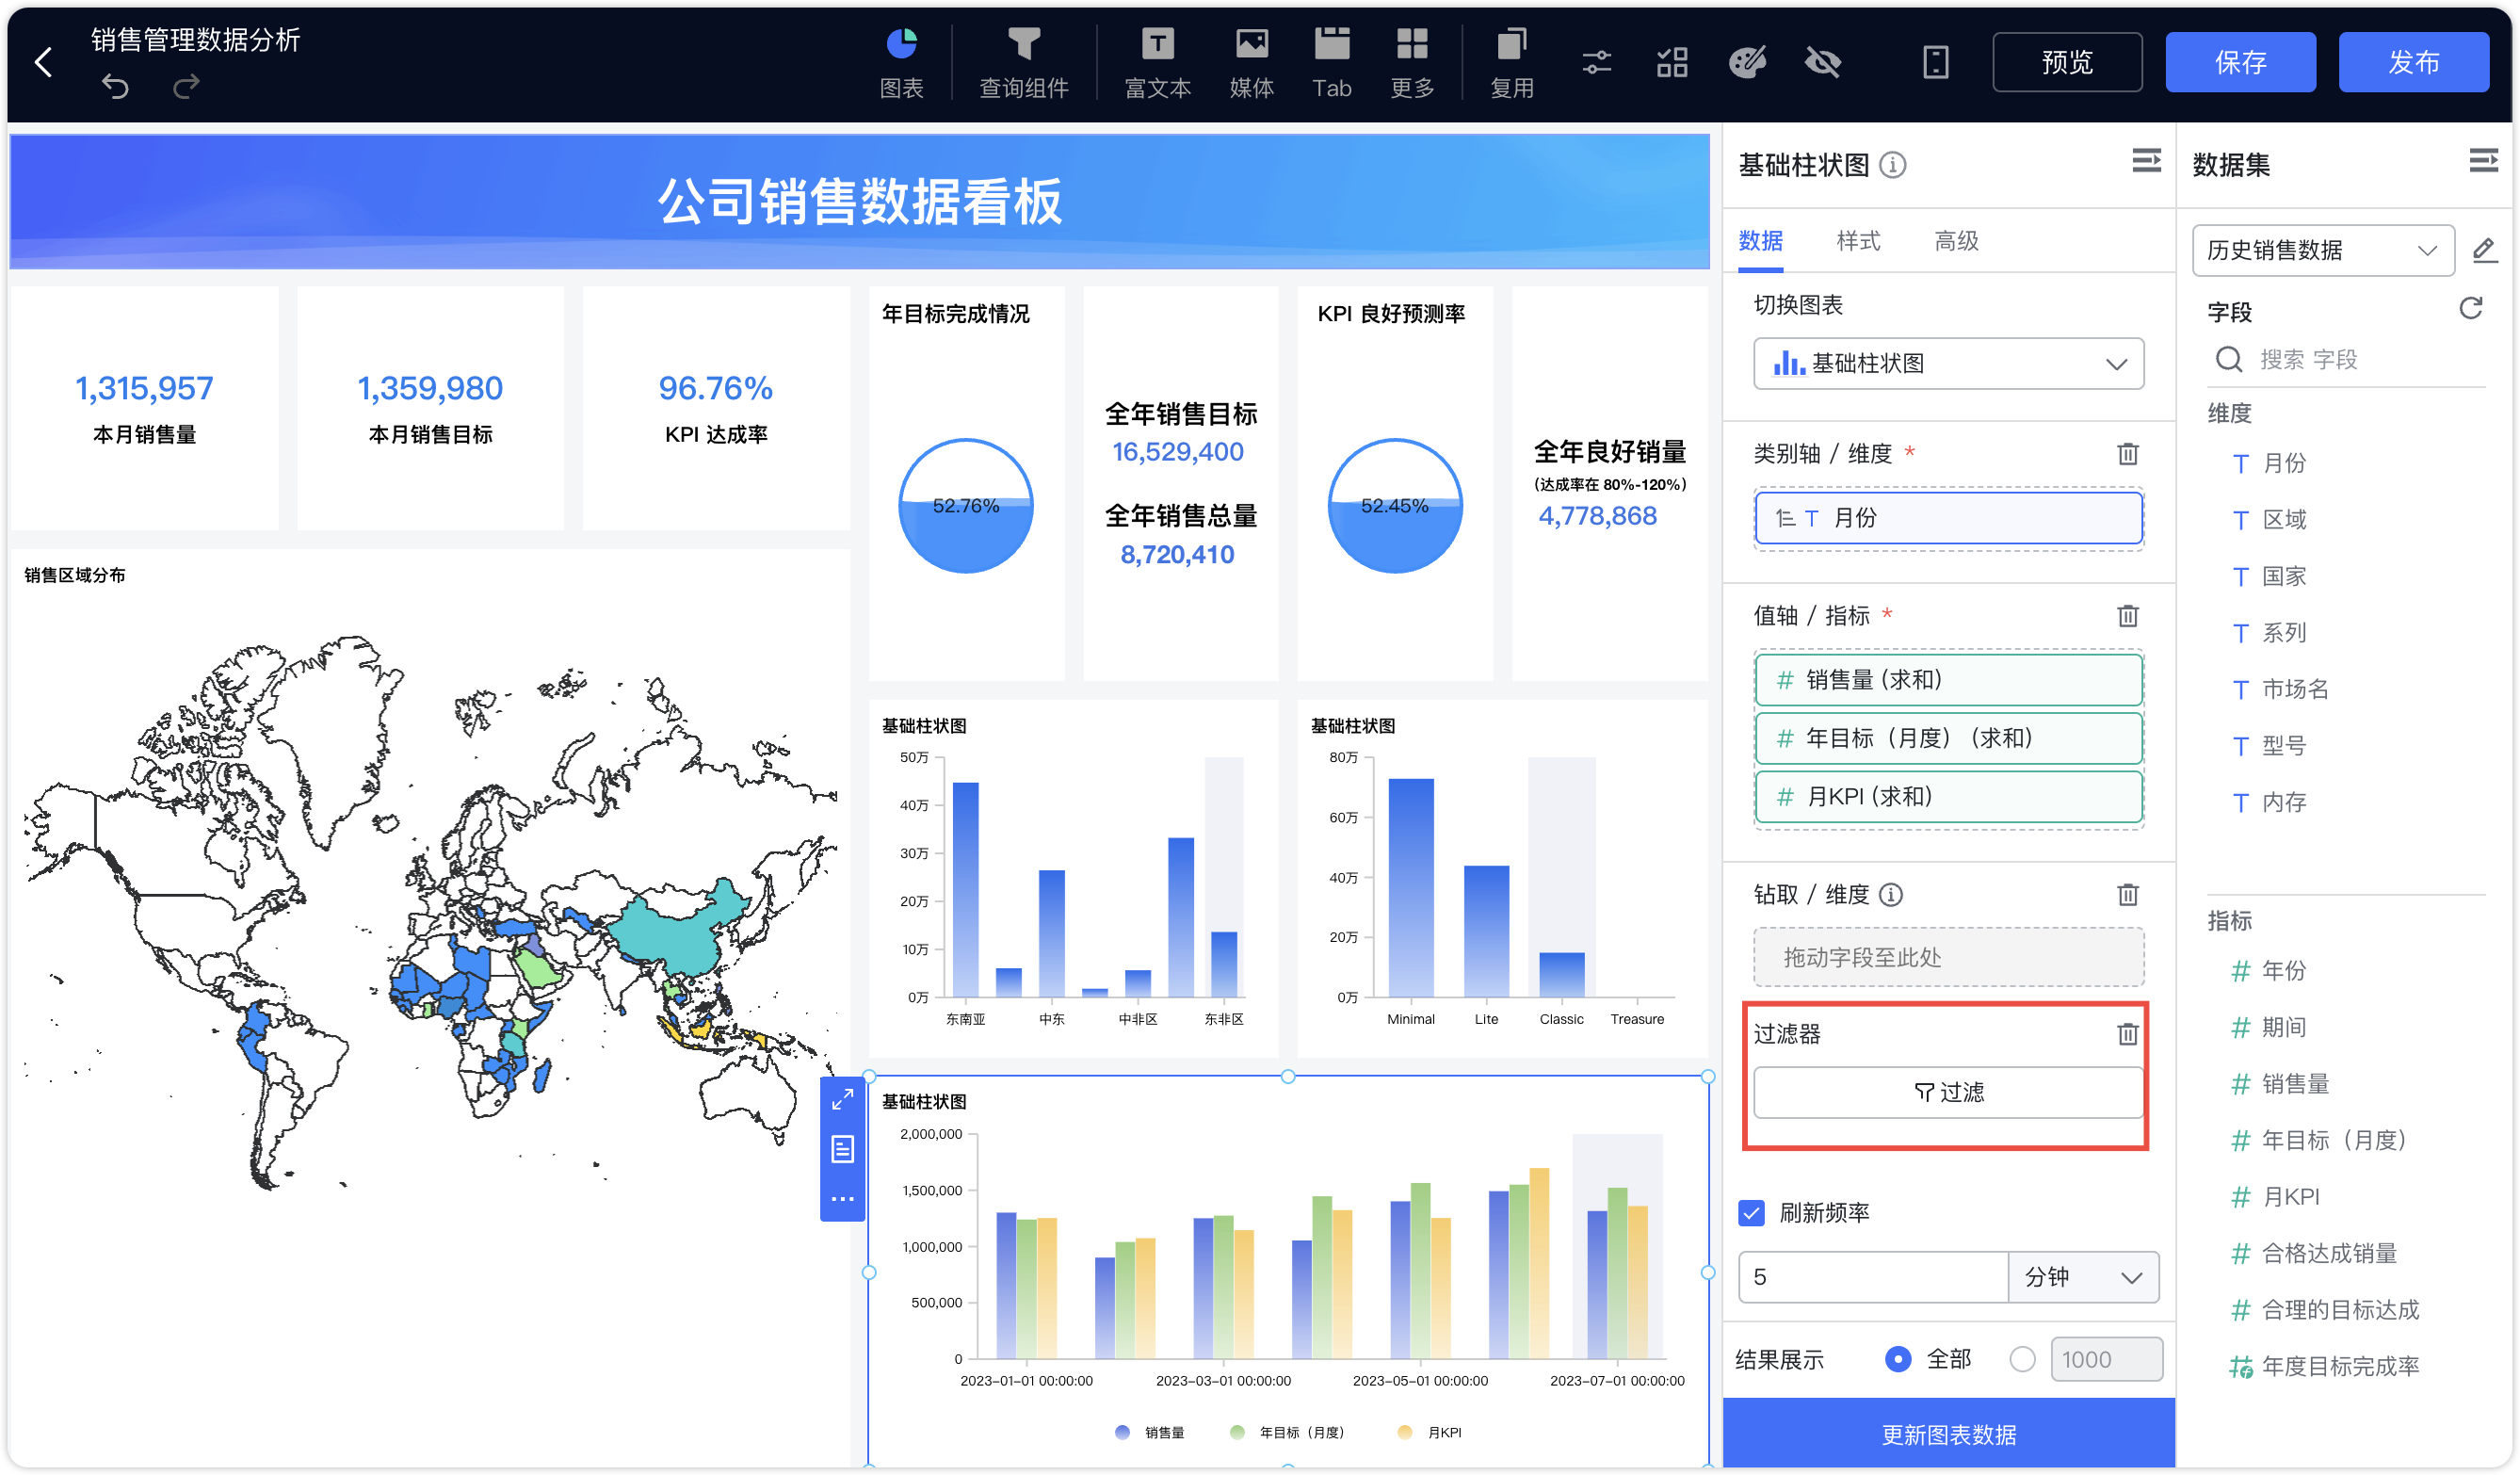
Task: Click the 过滤 filter button
Action: (x=1948, y=1092)
